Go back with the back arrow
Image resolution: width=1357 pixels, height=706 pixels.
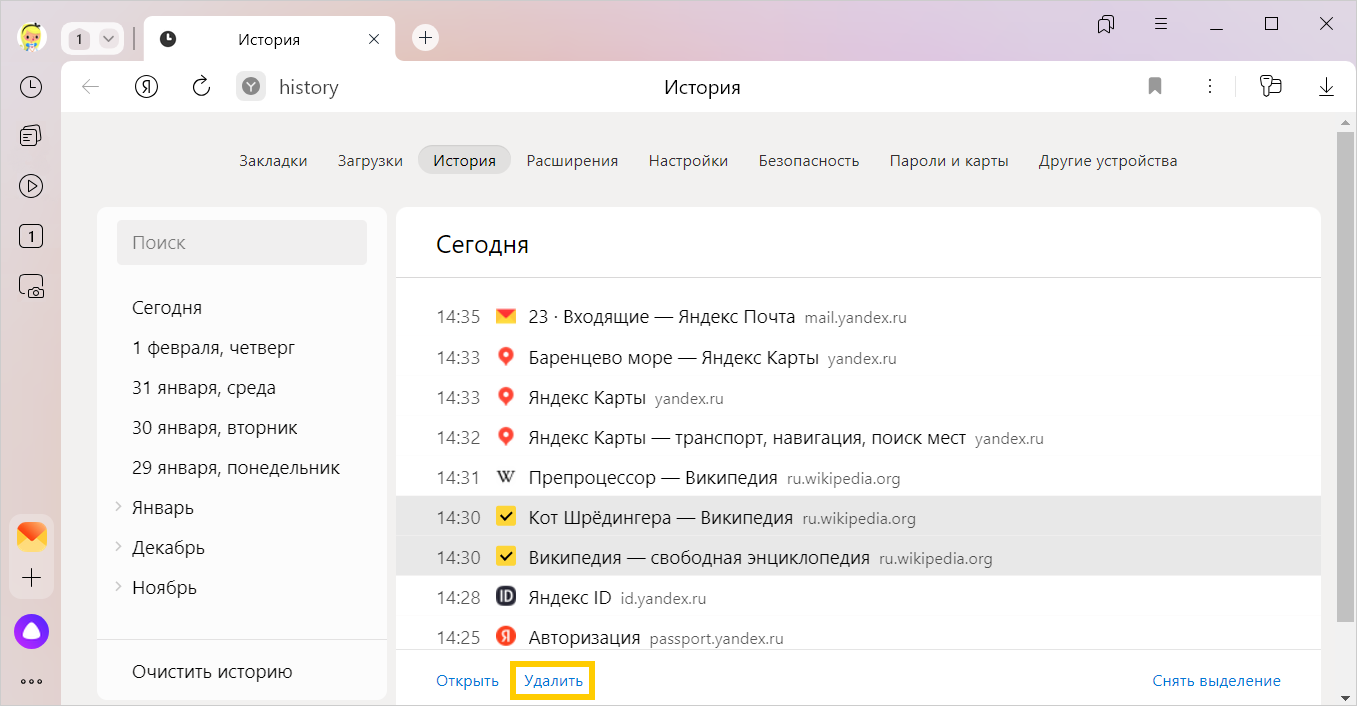tap(91, 87)
